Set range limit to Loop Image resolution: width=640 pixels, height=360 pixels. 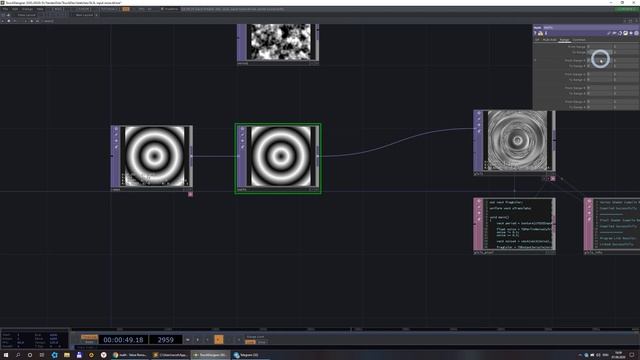250,342
